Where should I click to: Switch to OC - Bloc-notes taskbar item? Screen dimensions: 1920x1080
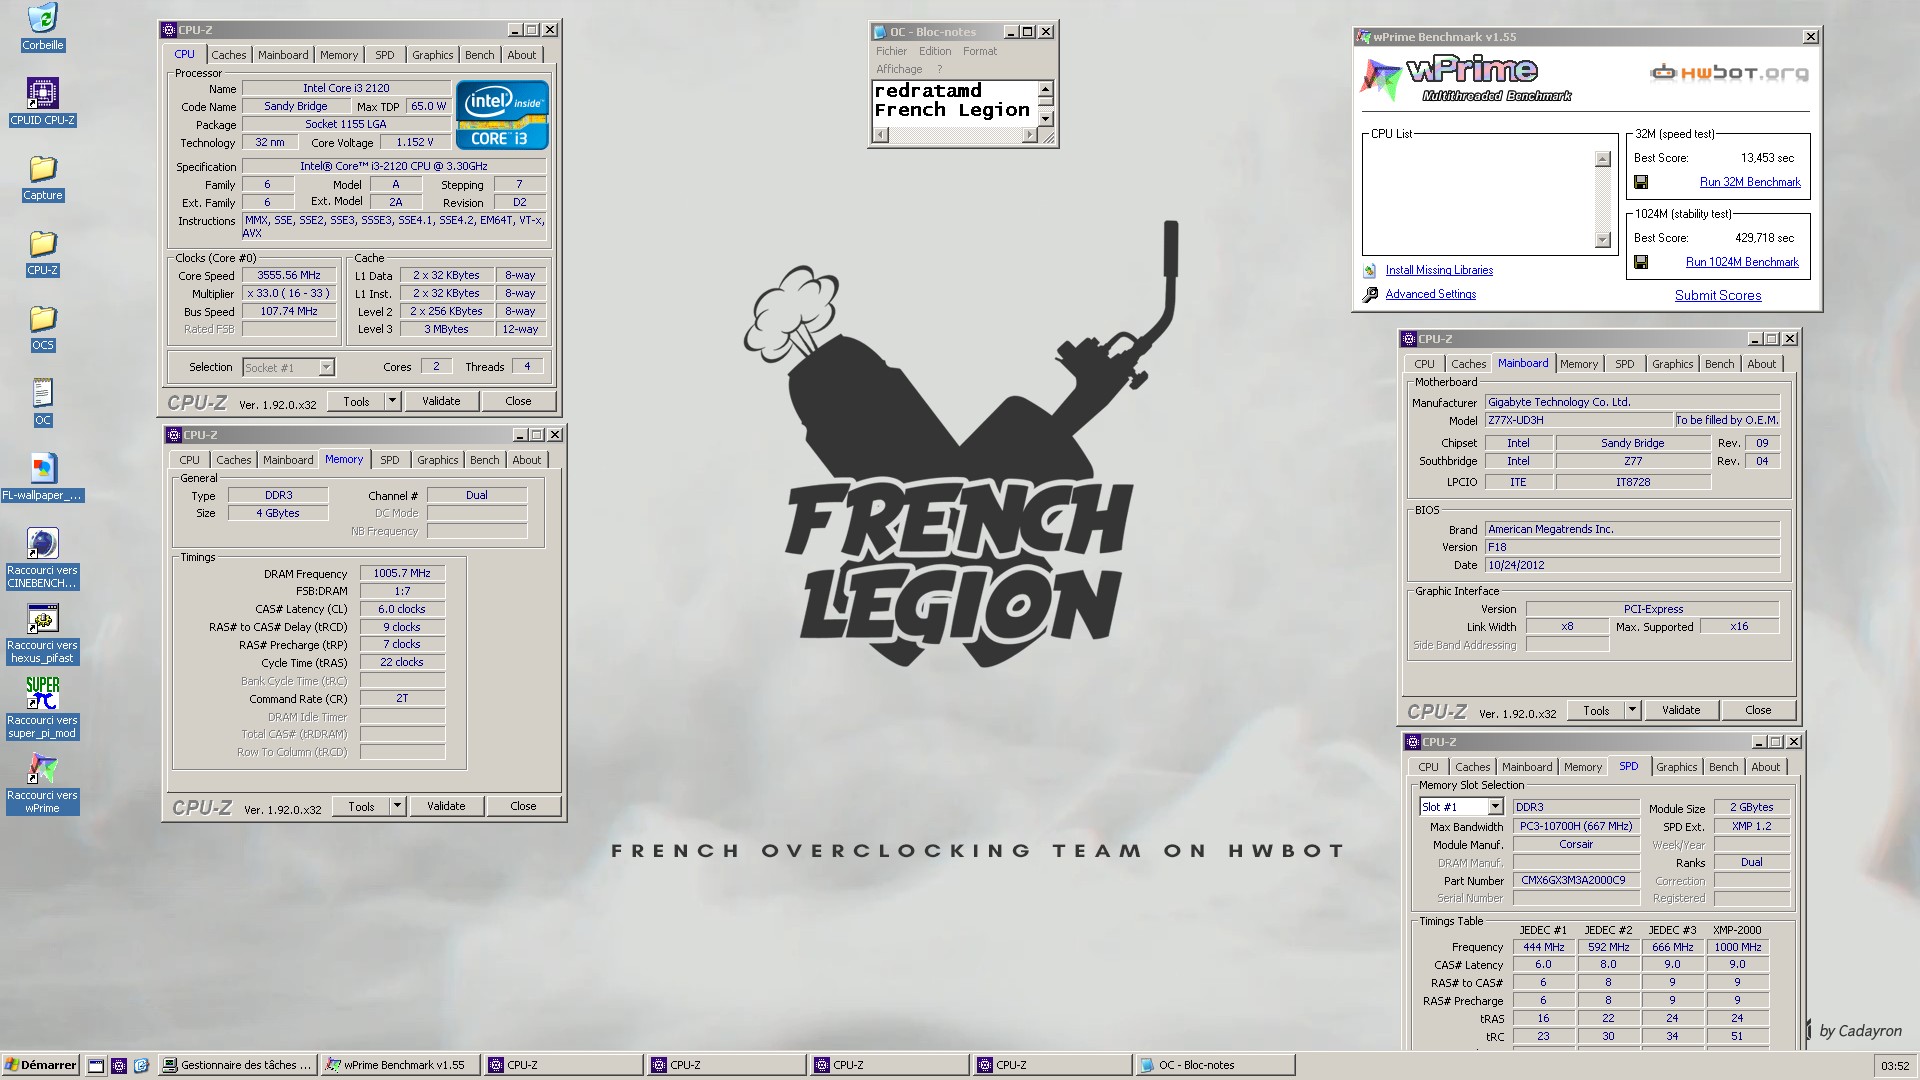pos(1215,1065)
